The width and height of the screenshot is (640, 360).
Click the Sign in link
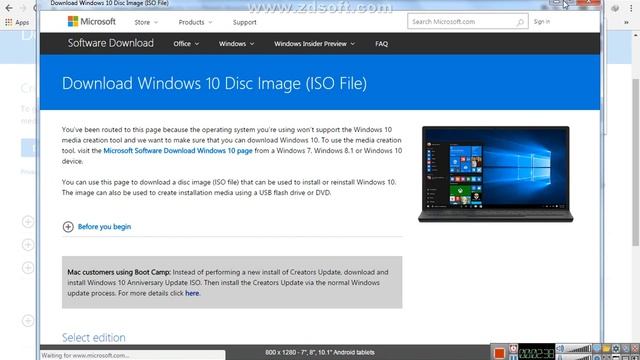(542, 22)
